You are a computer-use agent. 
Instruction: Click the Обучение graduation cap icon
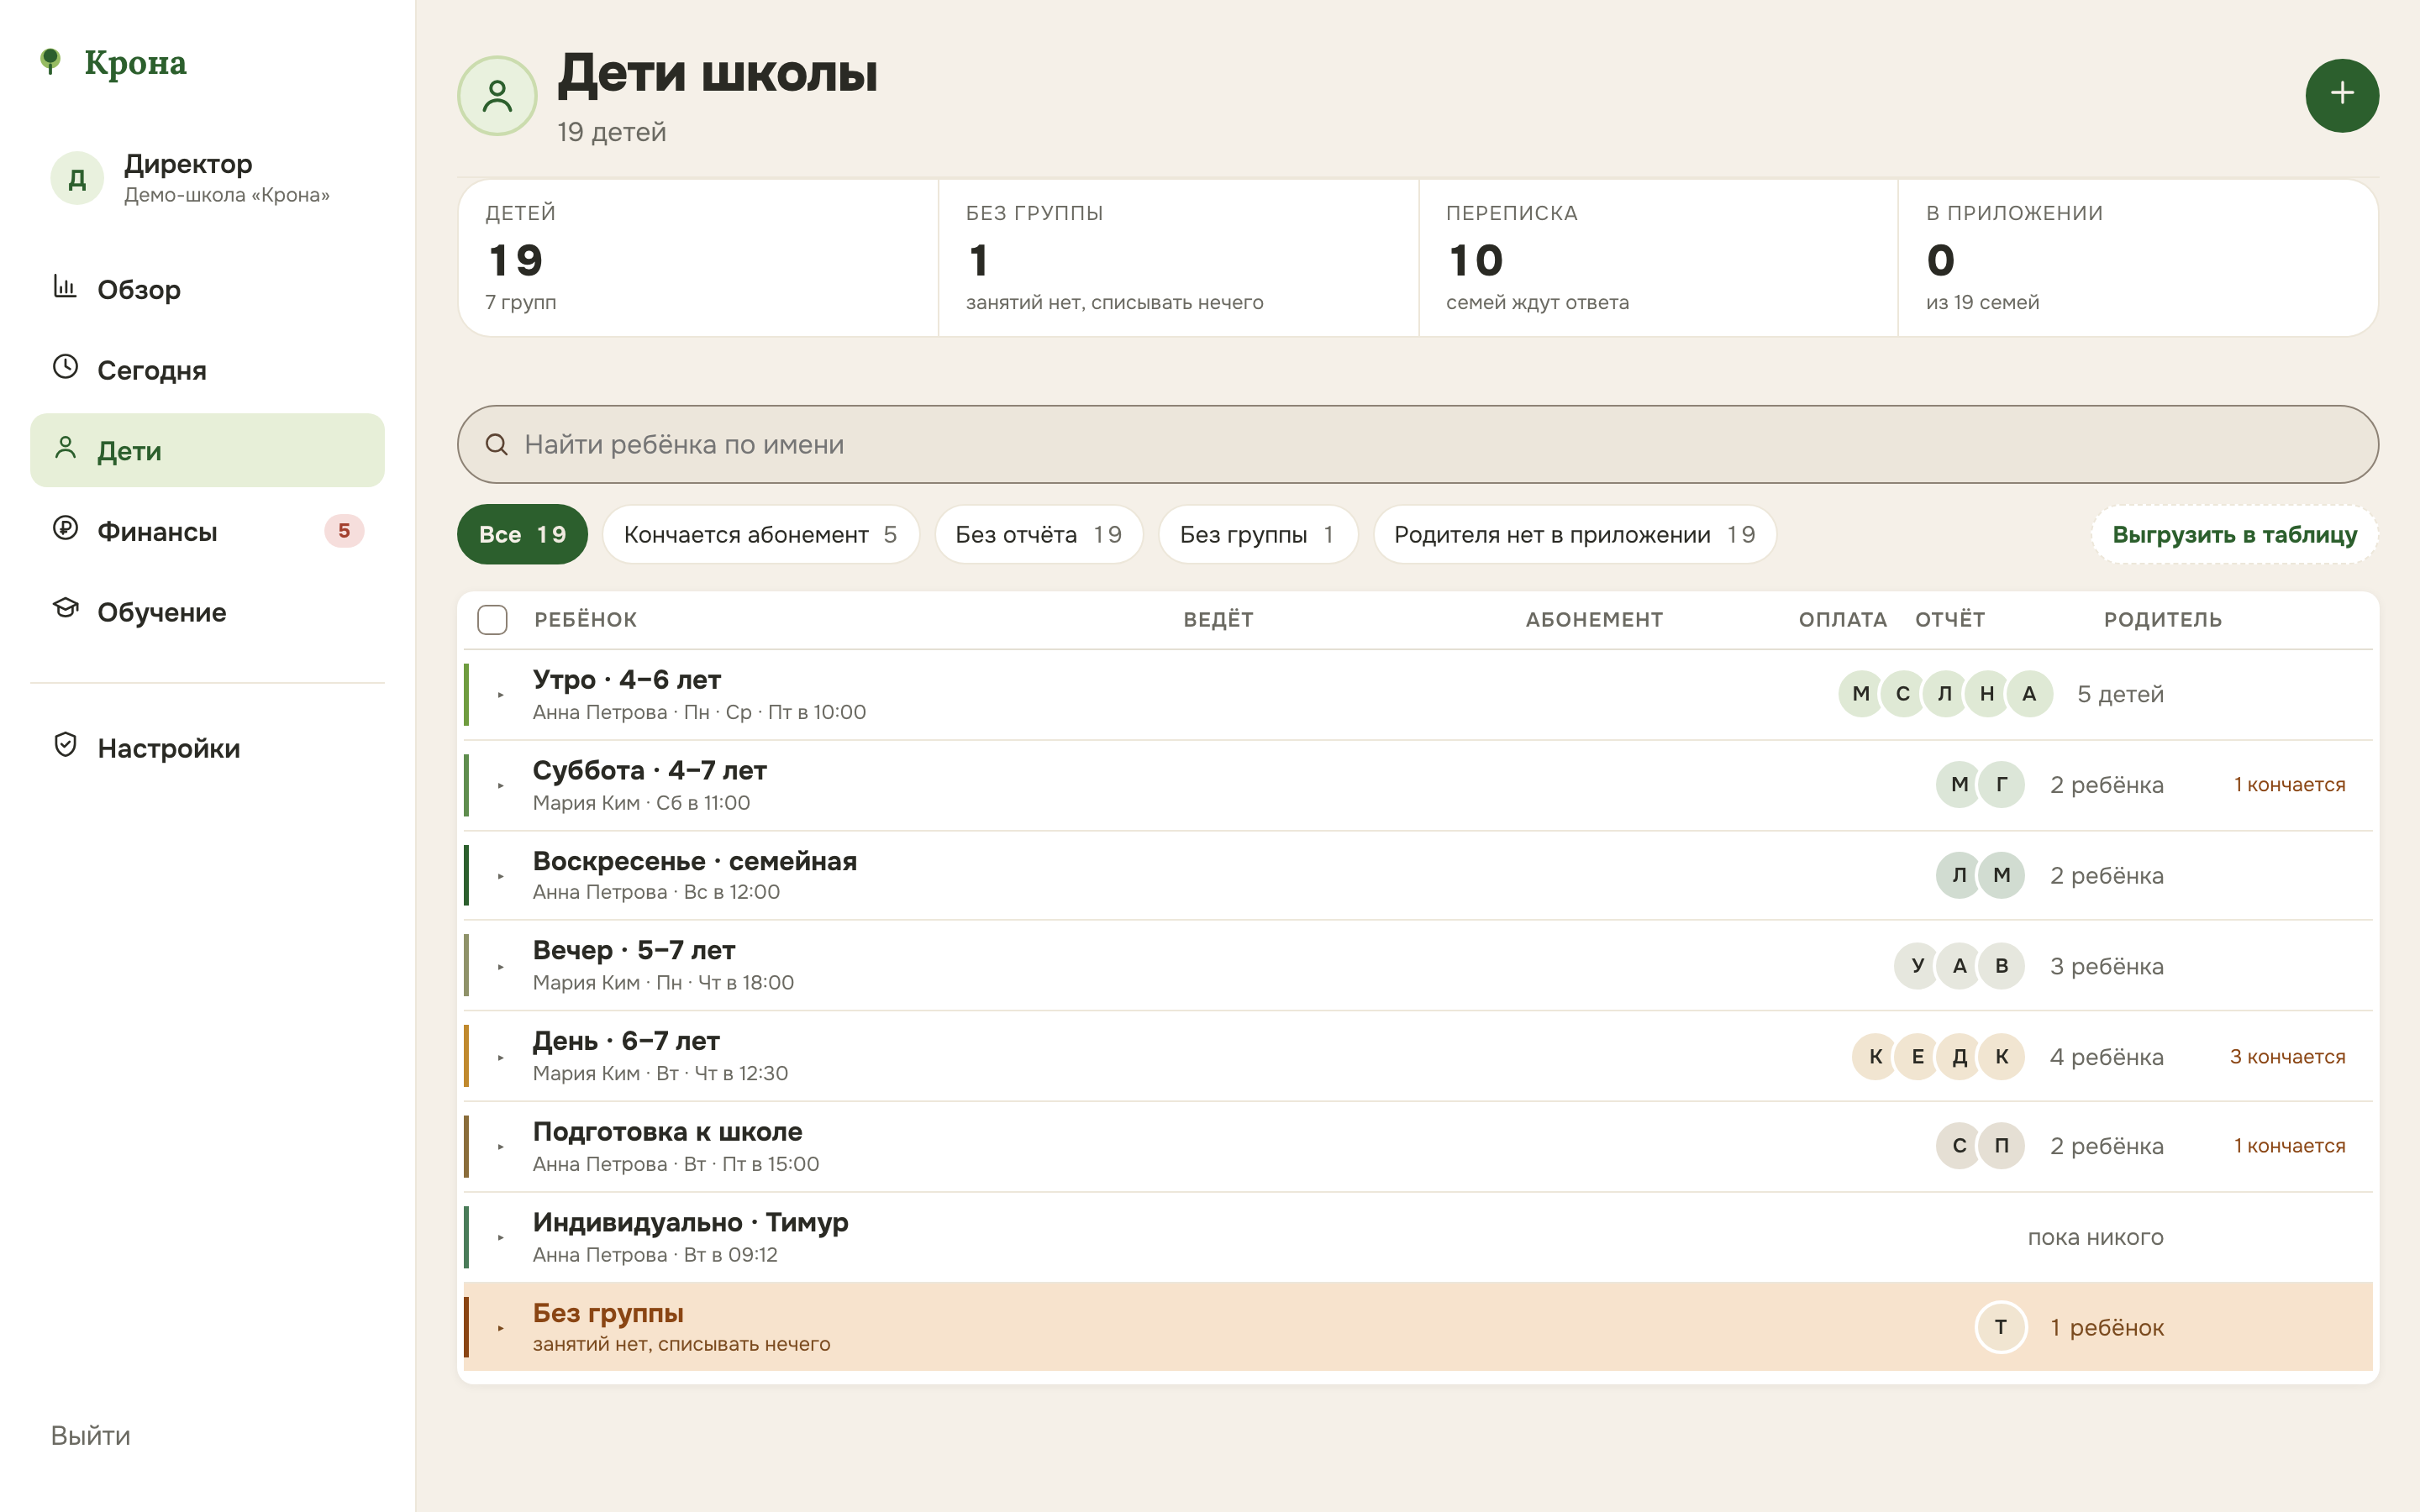pyautogui.click(x=65, y=608)
